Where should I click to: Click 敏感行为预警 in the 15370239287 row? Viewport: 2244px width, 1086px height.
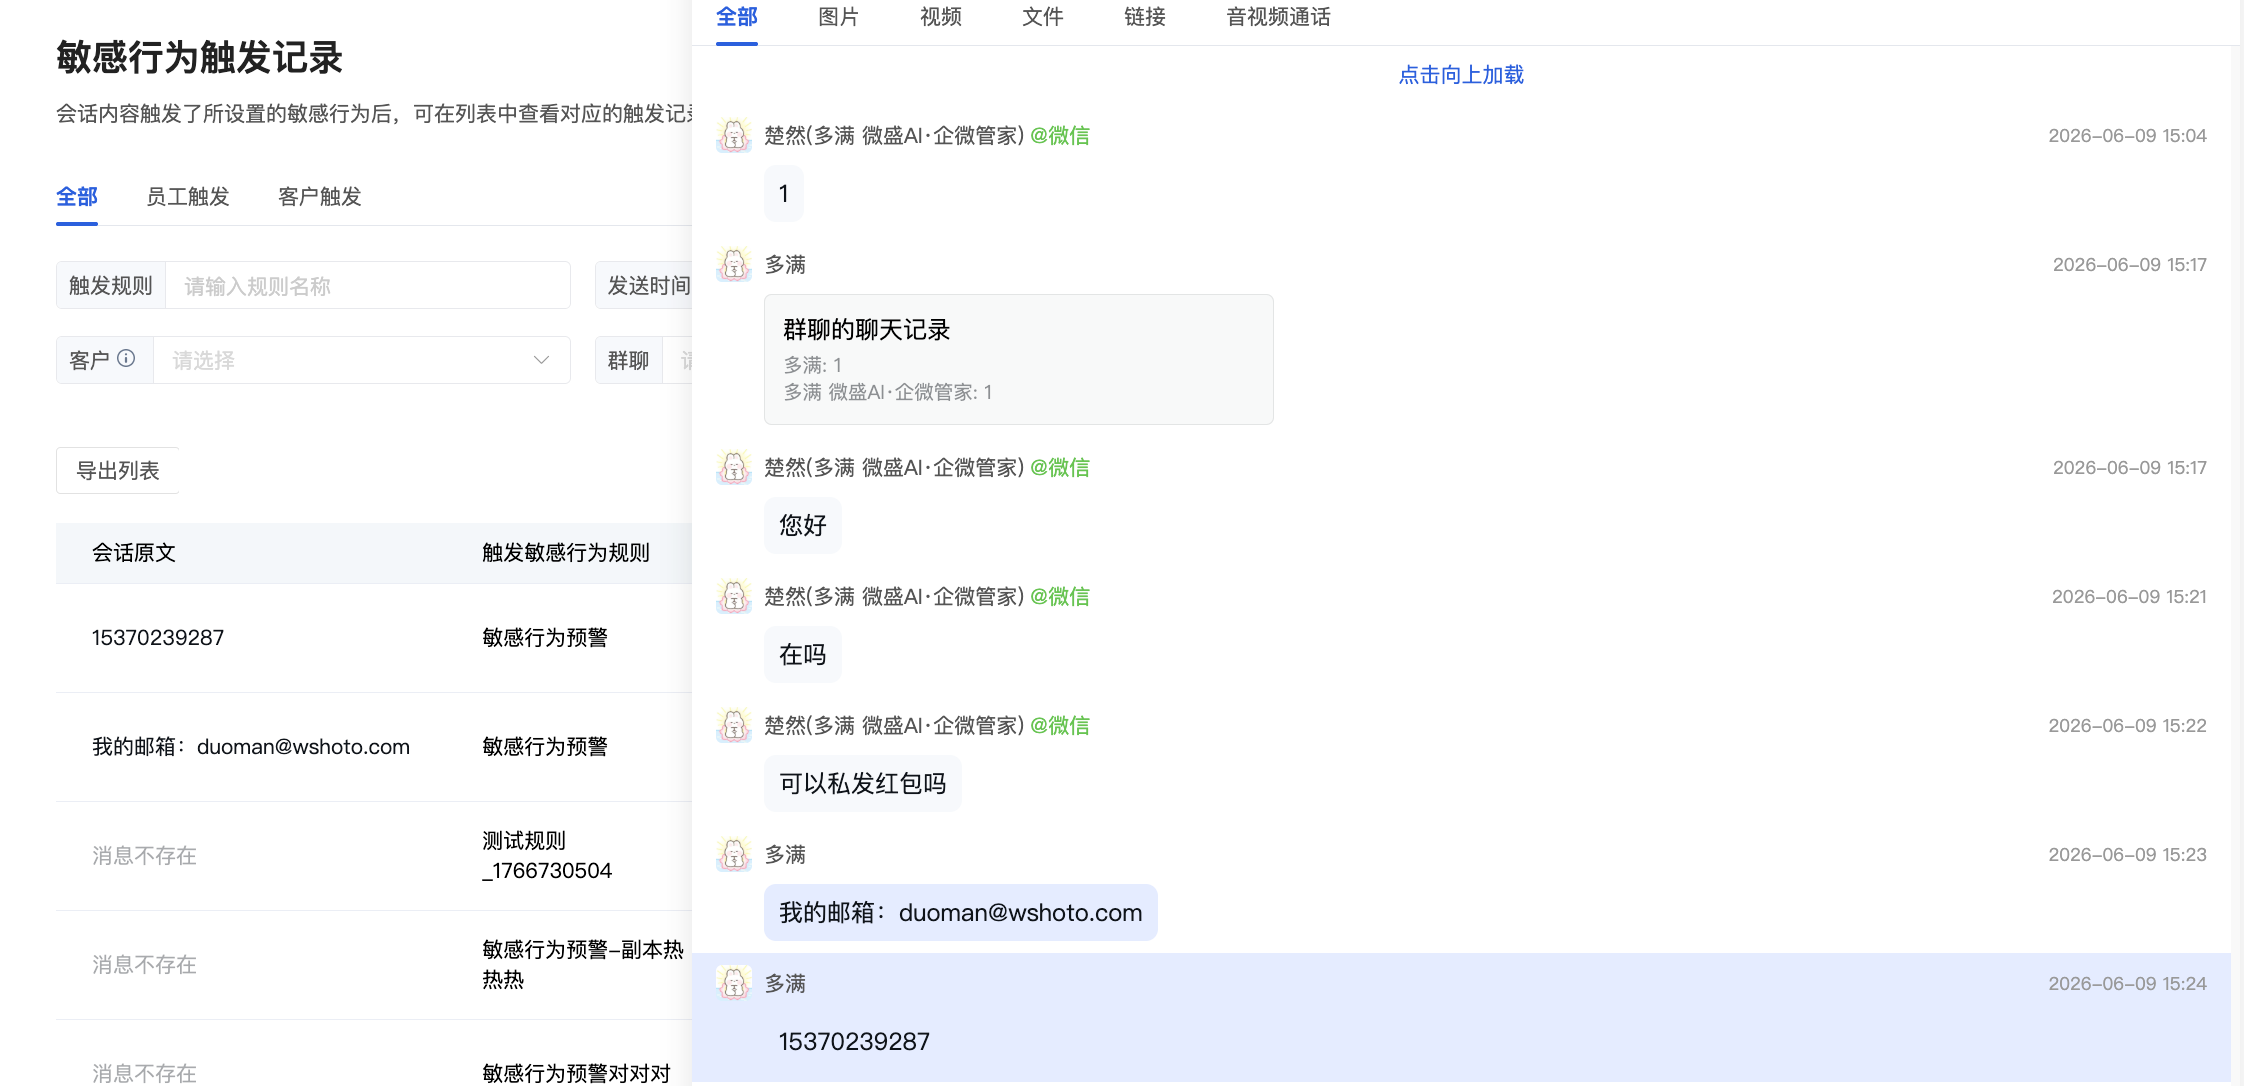click(545, 638)
